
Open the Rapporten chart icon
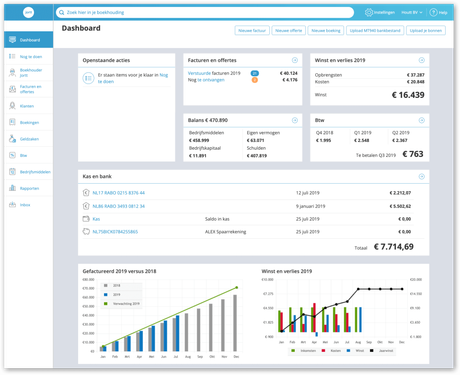tap(12, 188)
